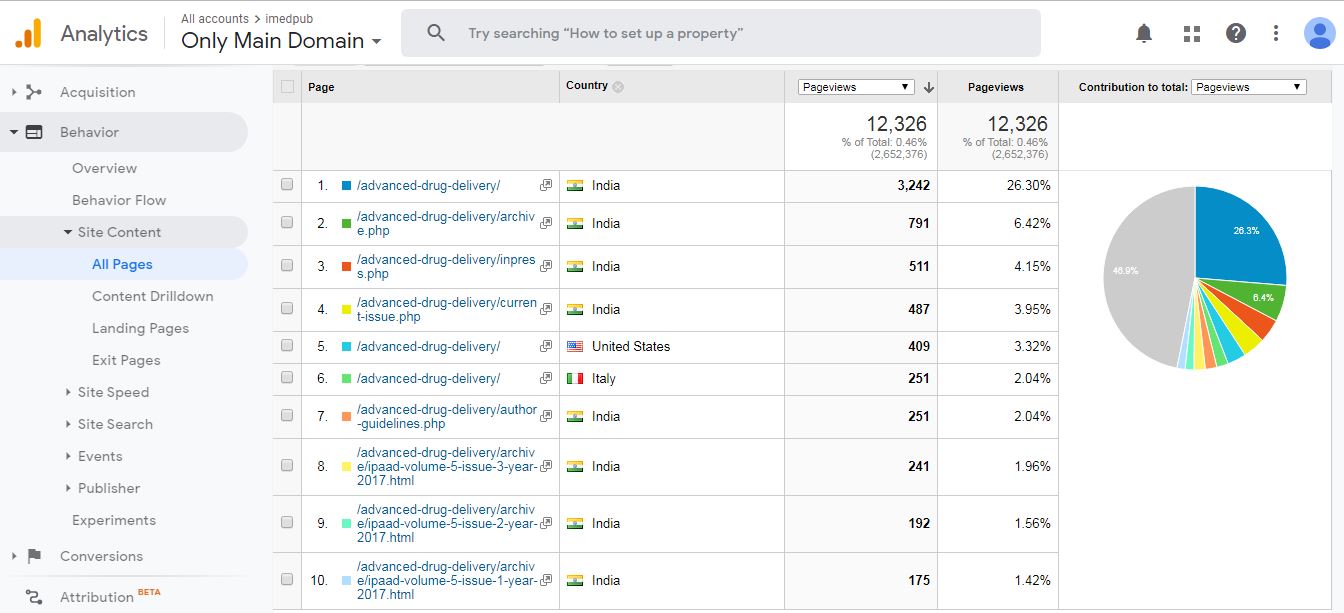The width and height of the screenshot is (1344, 613).
Task: Click the user account avatar
Action: pos(1319,33)
